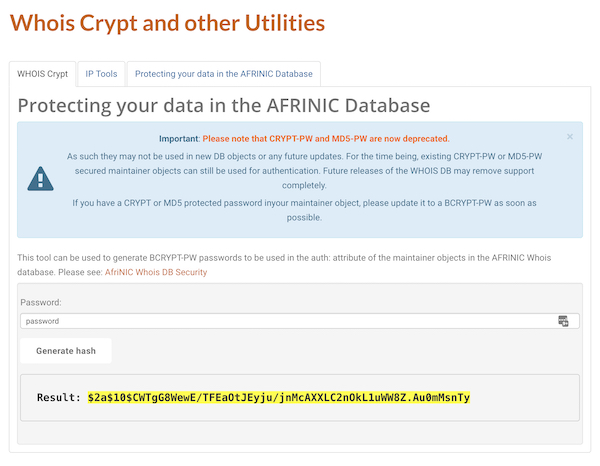600x466 pixels.
Task: Click the BCRYPT-PW tool description paragraph
Action: coord(284,265)
